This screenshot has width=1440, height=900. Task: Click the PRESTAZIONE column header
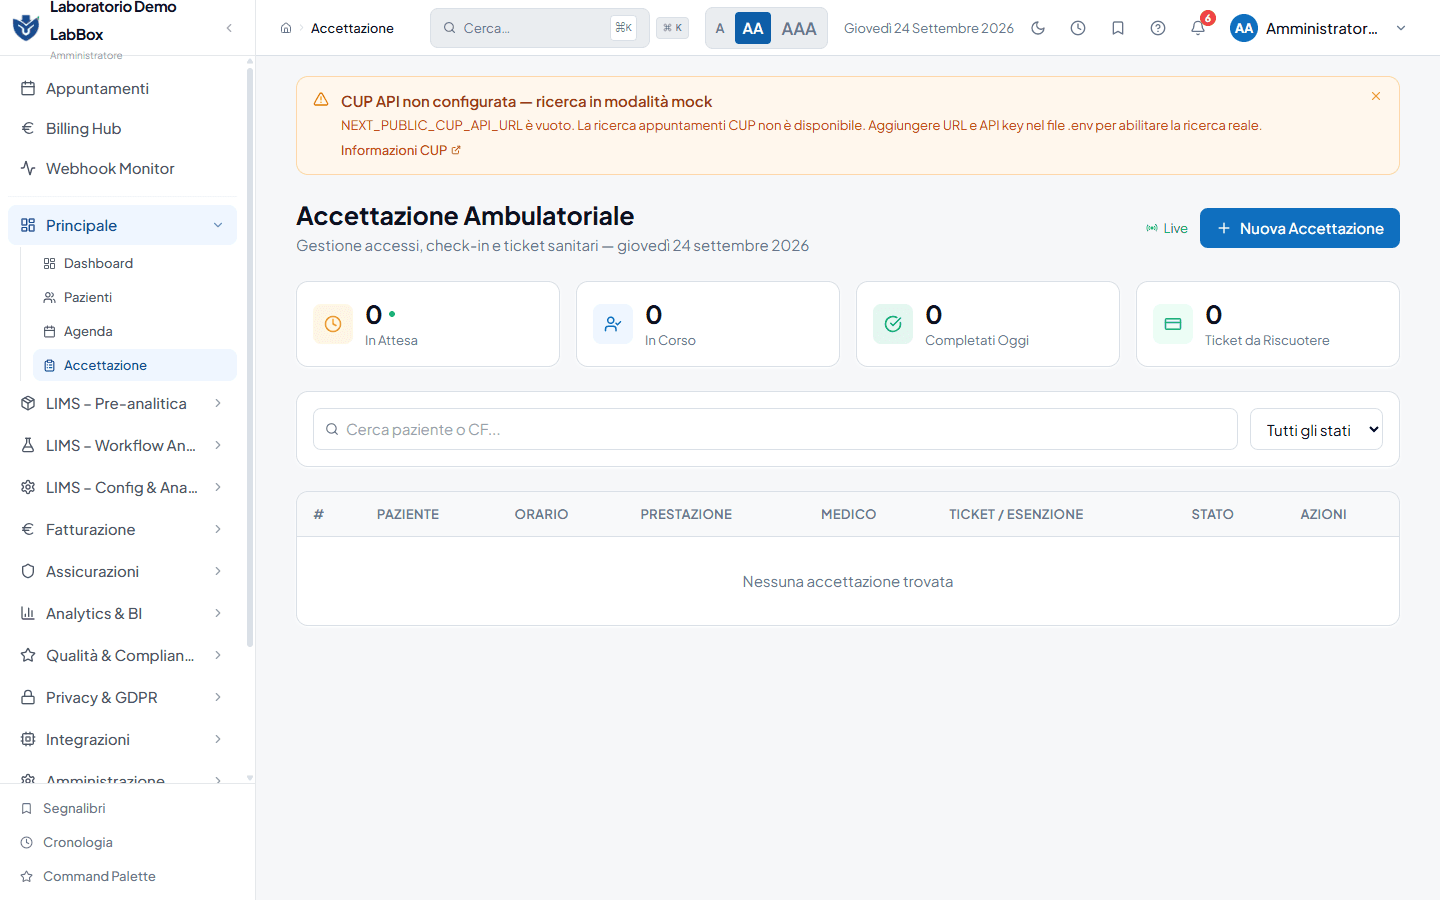coord(686,514)
